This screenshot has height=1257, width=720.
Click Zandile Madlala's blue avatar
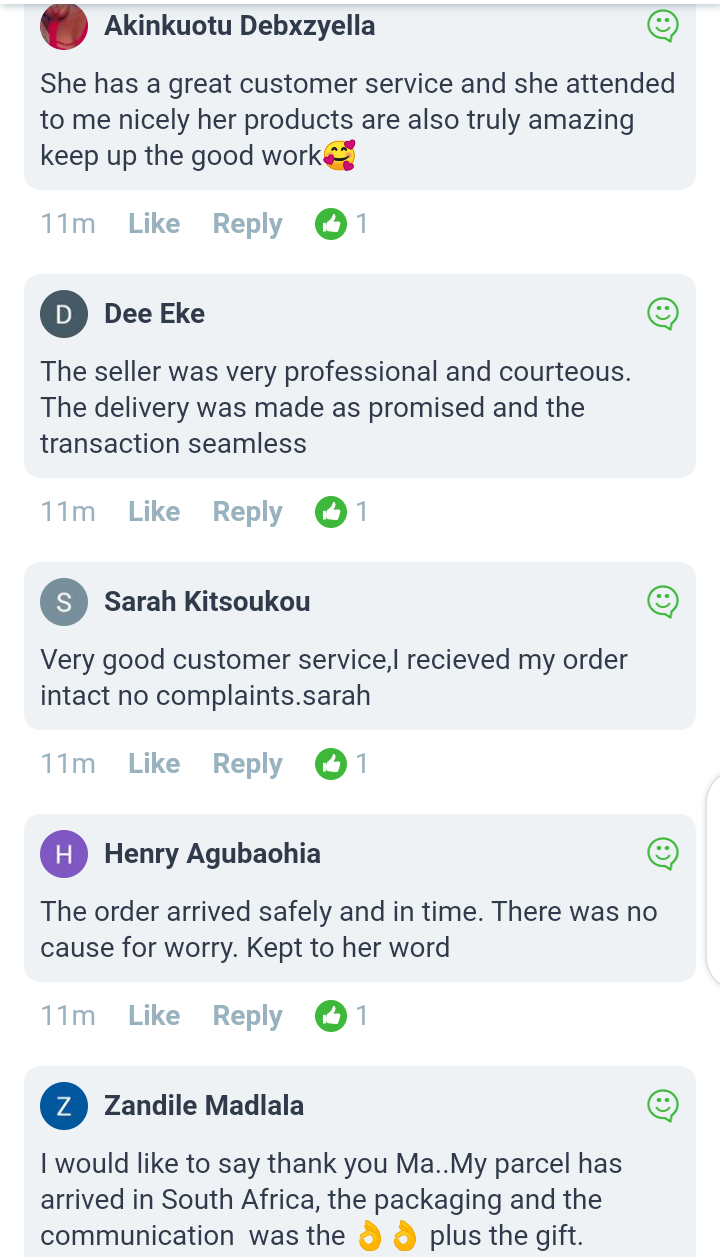(x=63, y=1105)
